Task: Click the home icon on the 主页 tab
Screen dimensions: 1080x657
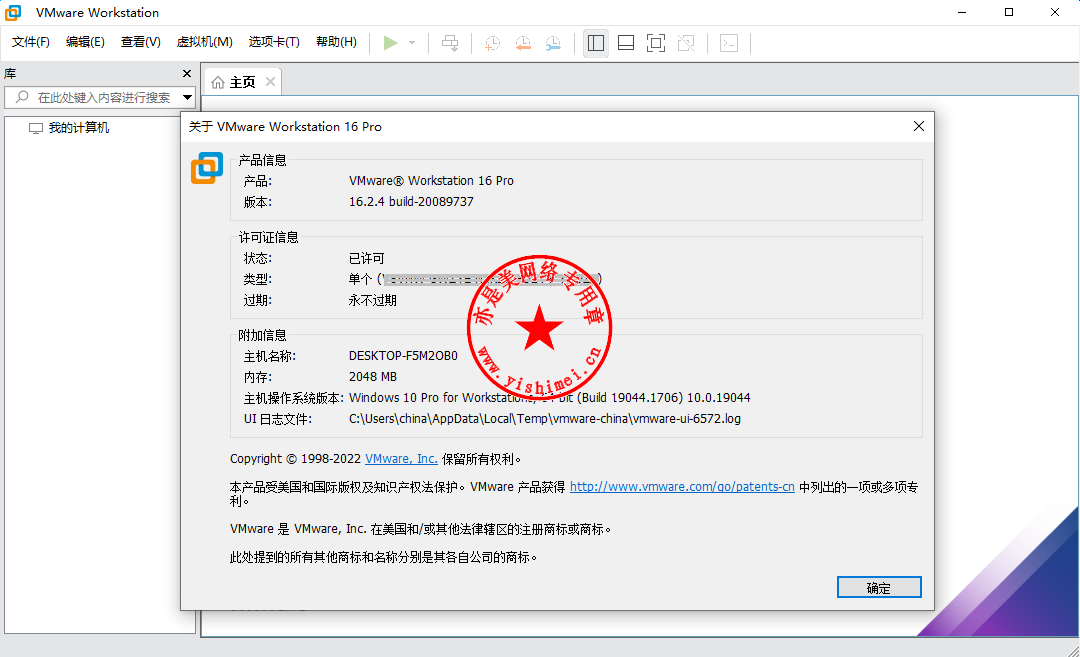Action: coord(218,83)
